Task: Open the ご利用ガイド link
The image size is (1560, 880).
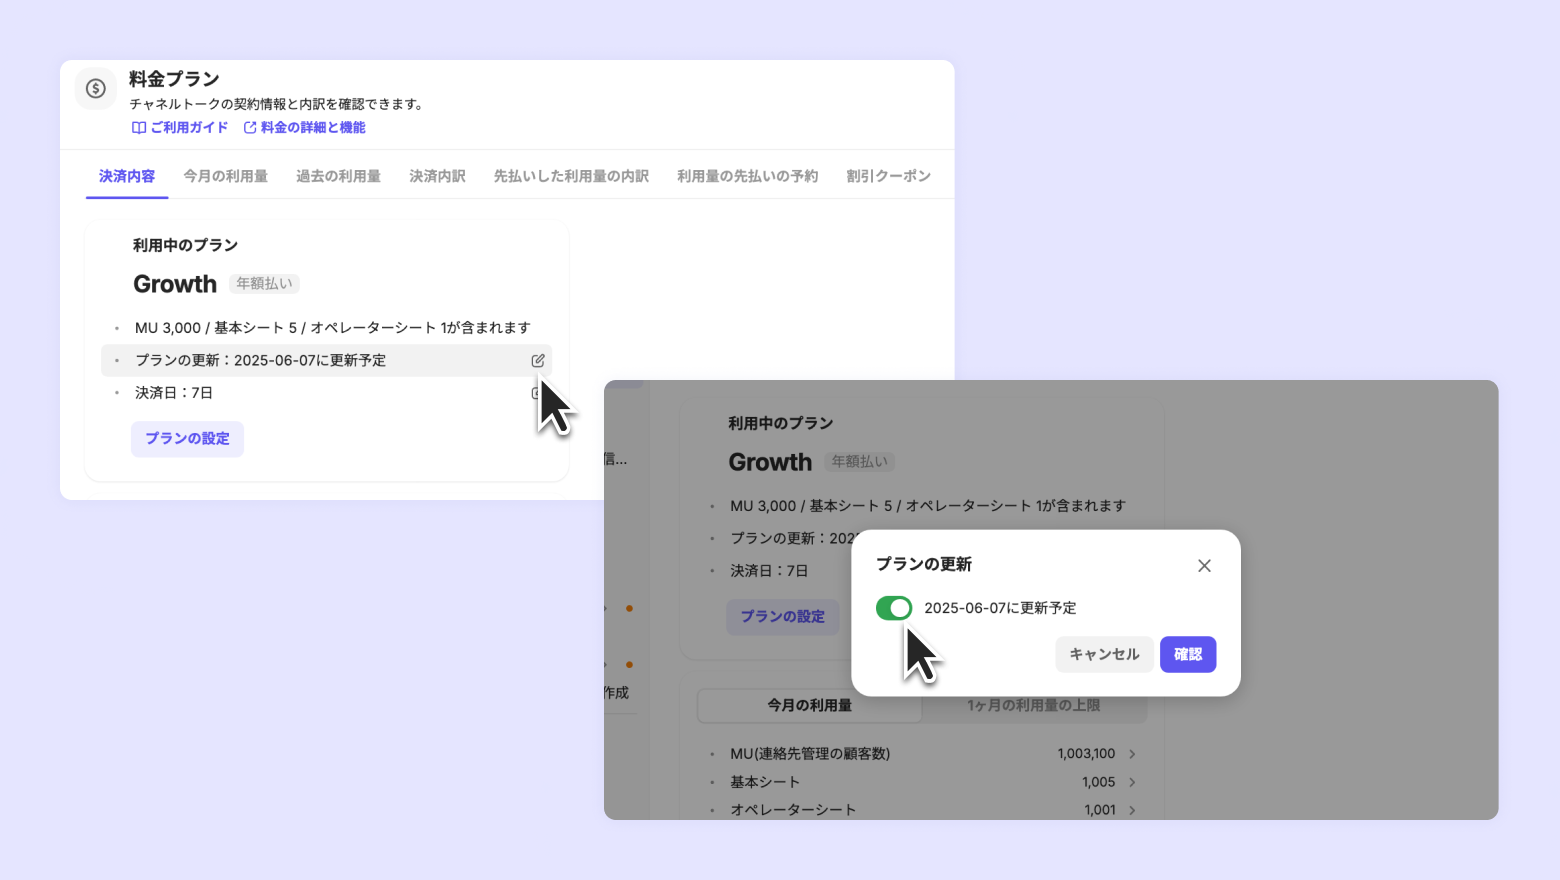Action: (180, 128)
